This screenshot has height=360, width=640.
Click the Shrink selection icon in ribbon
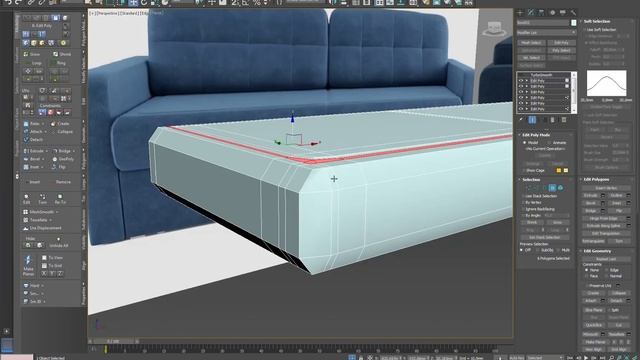(56, 54)
